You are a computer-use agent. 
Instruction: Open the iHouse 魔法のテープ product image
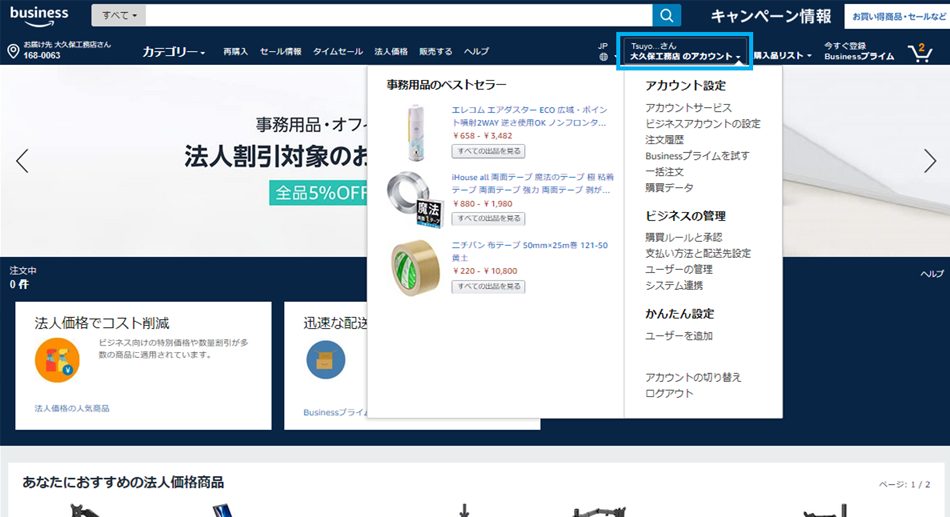click(416, 198)
